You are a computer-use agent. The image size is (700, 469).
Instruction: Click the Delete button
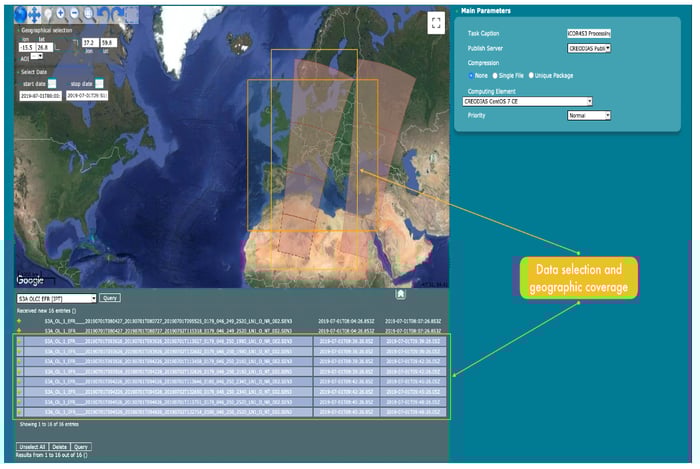(59, 447)
